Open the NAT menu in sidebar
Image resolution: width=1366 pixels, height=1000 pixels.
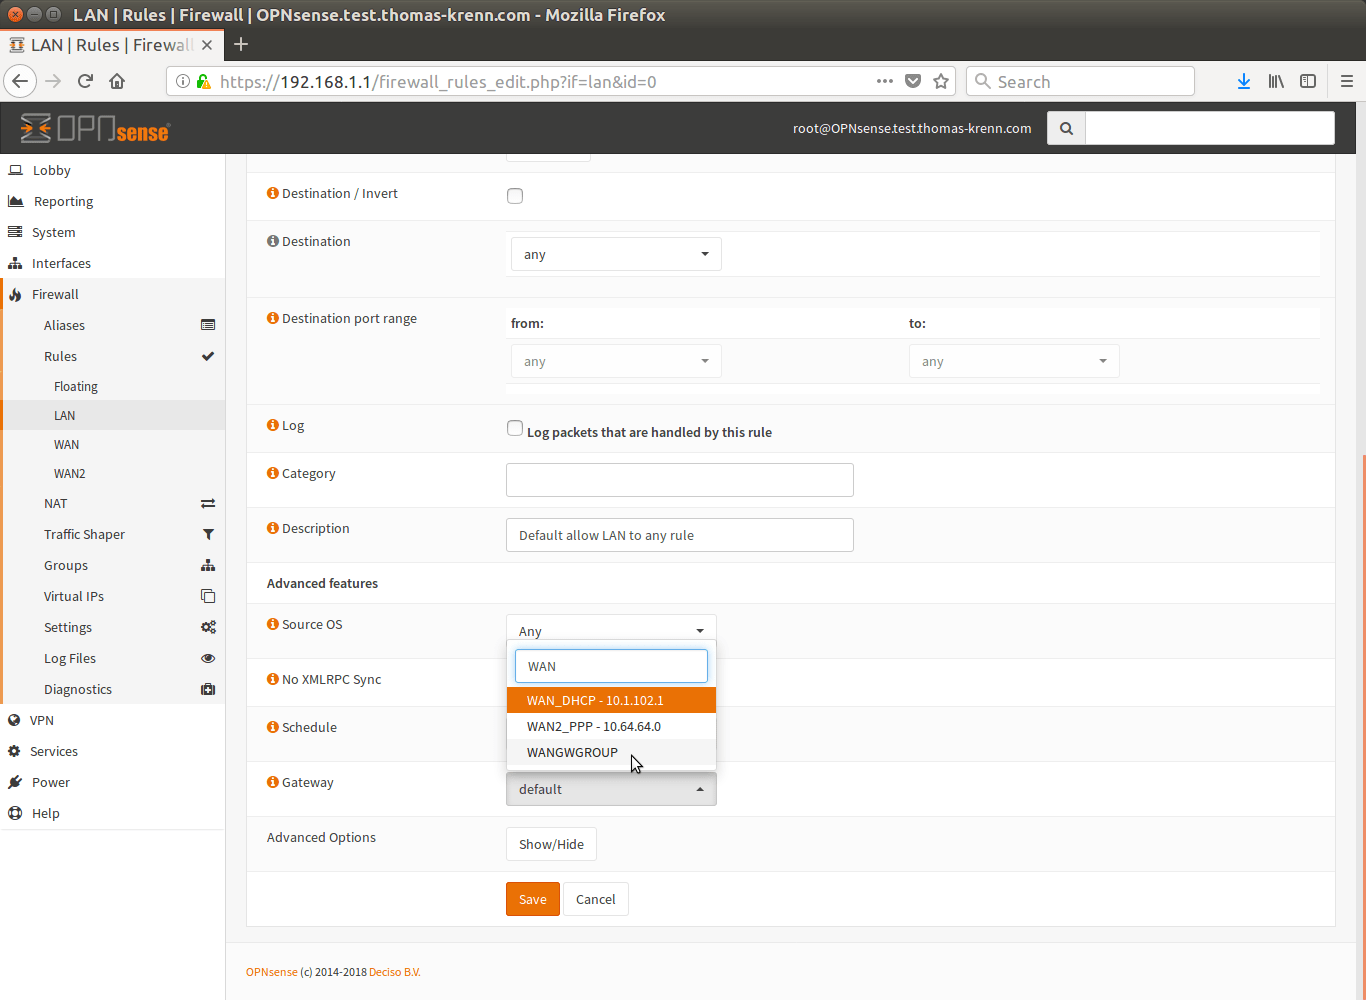[56, 504]
